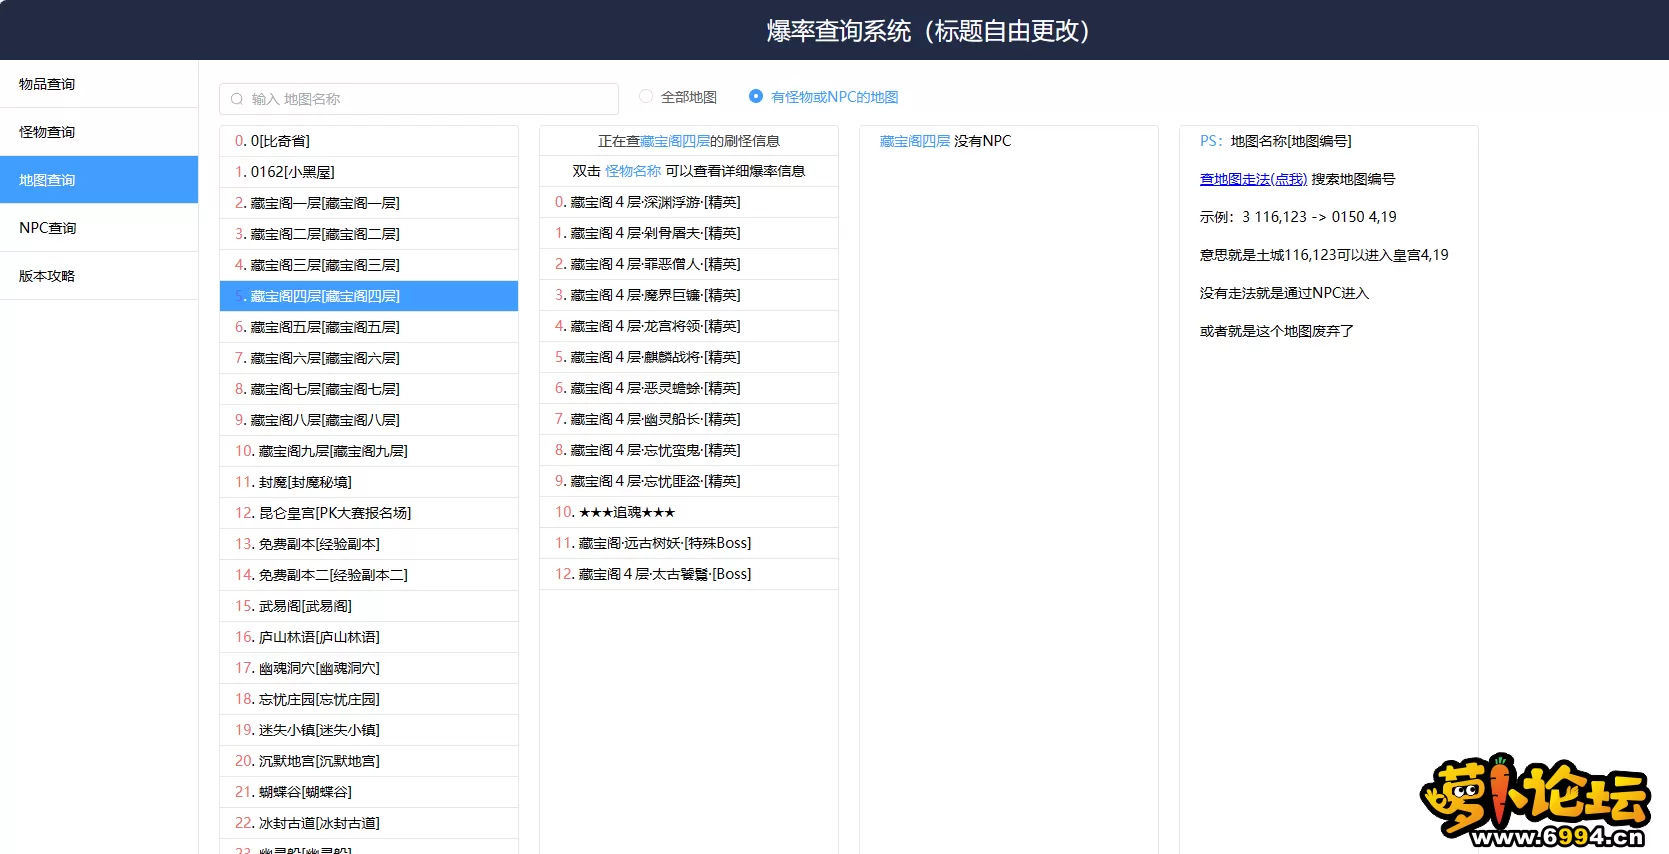The width and height of the screenshot is (1669, 854).
Task: Click monster 藏宝阁4层·忘忧蛮鬼·[精英]
Action: coord(689,450)
